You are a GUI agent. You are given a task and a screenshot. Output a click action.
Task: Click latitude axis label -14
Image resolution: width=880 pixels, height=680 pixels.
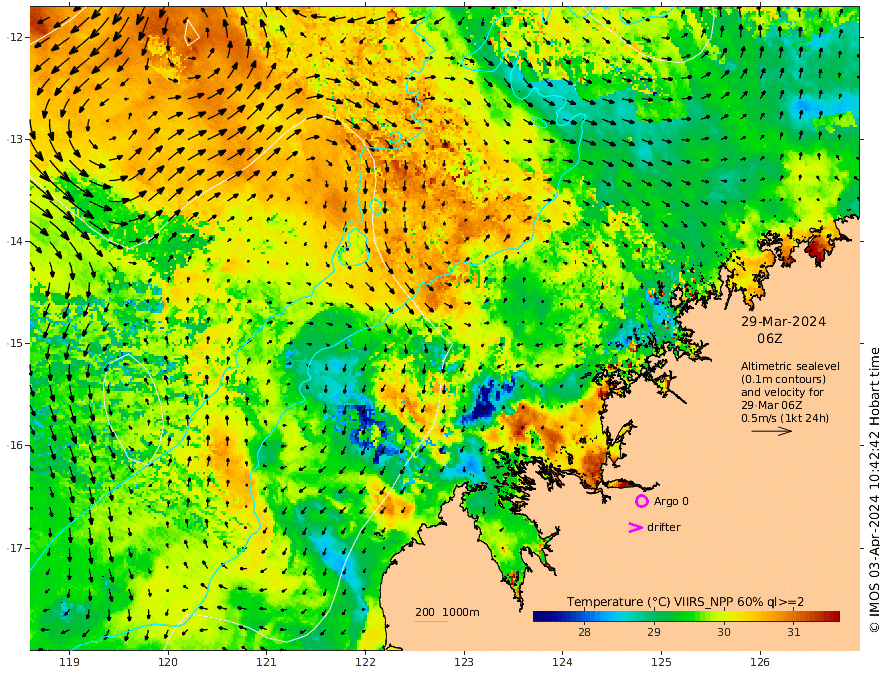[x=15, y=241]
